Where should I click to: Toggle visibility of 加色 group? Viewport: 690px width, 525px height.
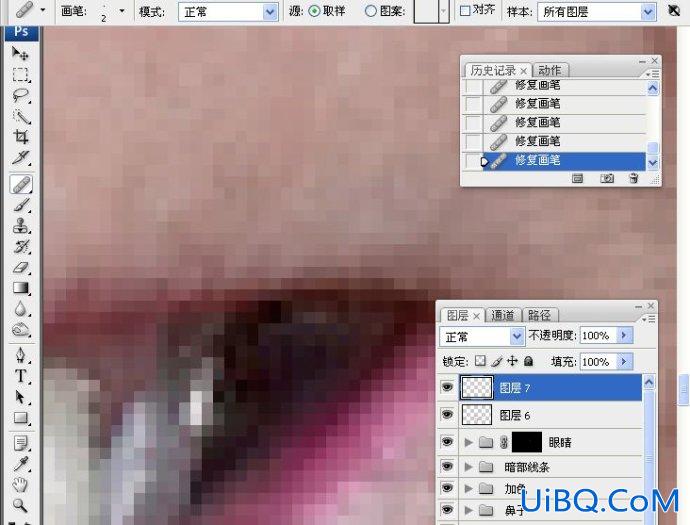click(x=448, y=488)
